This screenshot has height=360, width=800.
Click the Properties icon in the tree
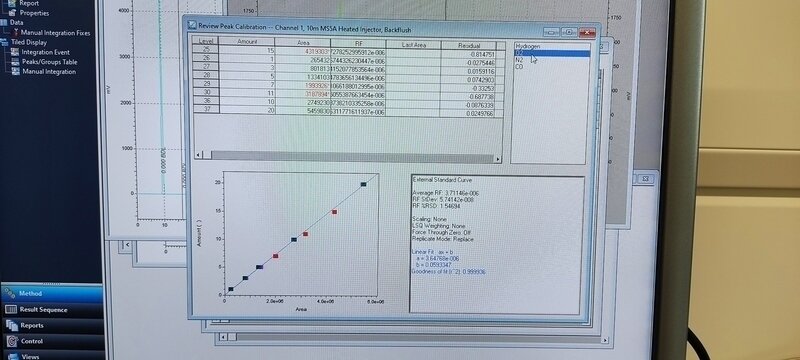(12, 13)
